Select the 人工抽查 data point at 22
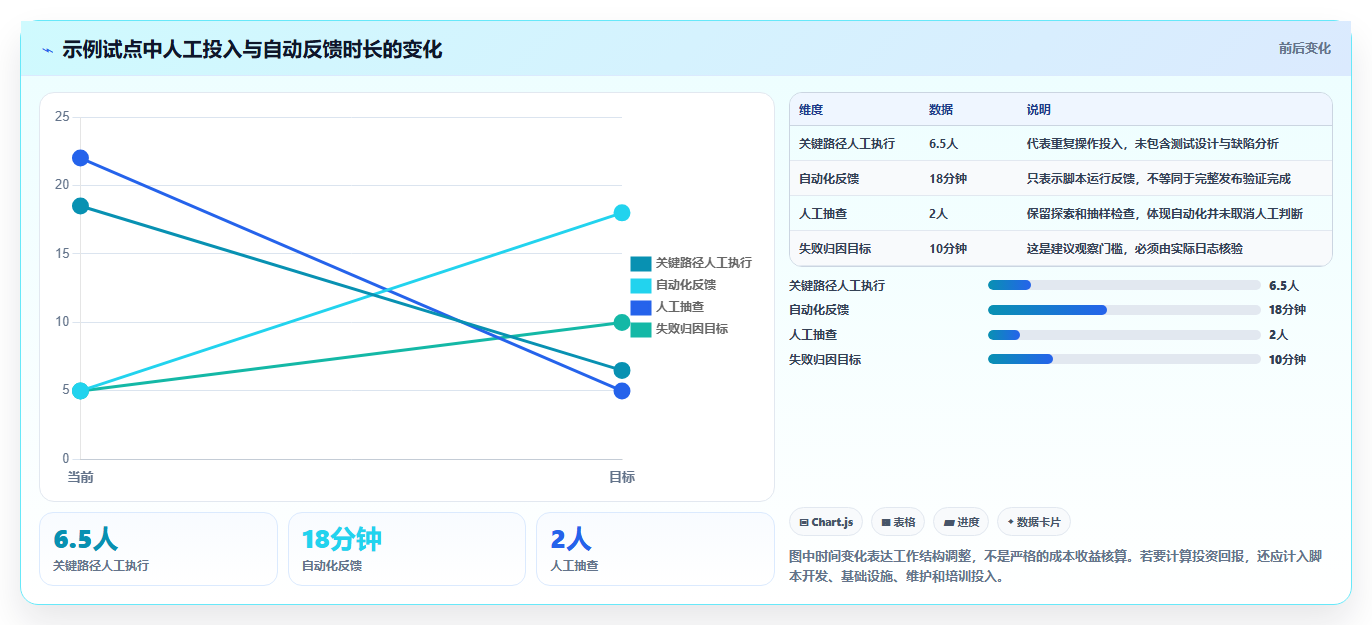This screenshot has height=625, width=1372. tap(81, 158)
